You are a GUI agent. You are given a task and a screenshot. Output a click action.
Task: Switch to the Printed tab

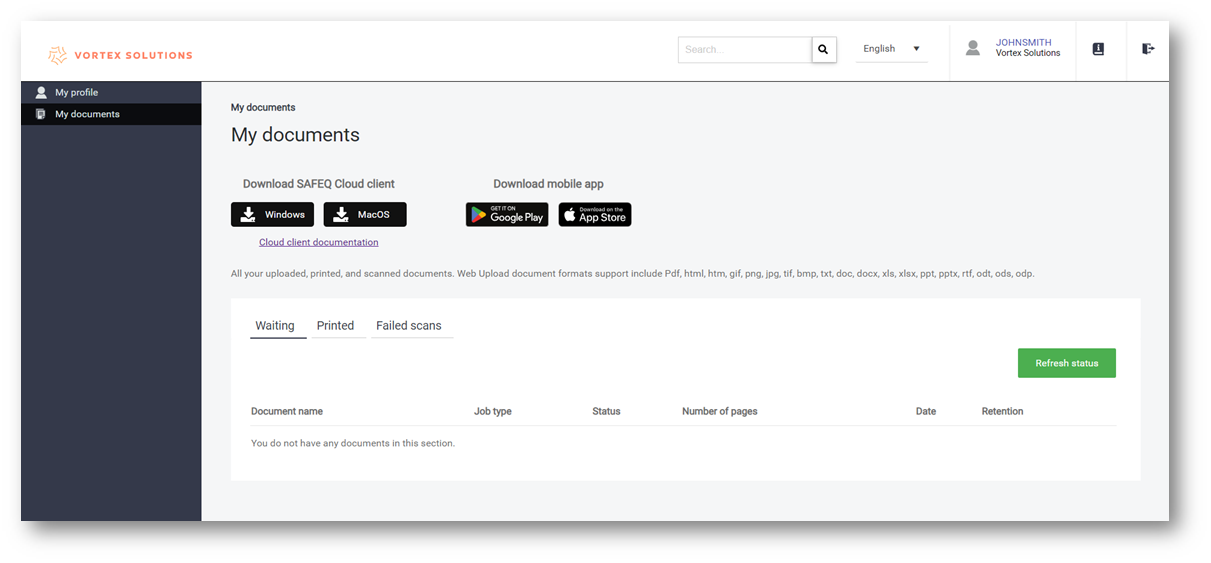[x=336, y=326]
